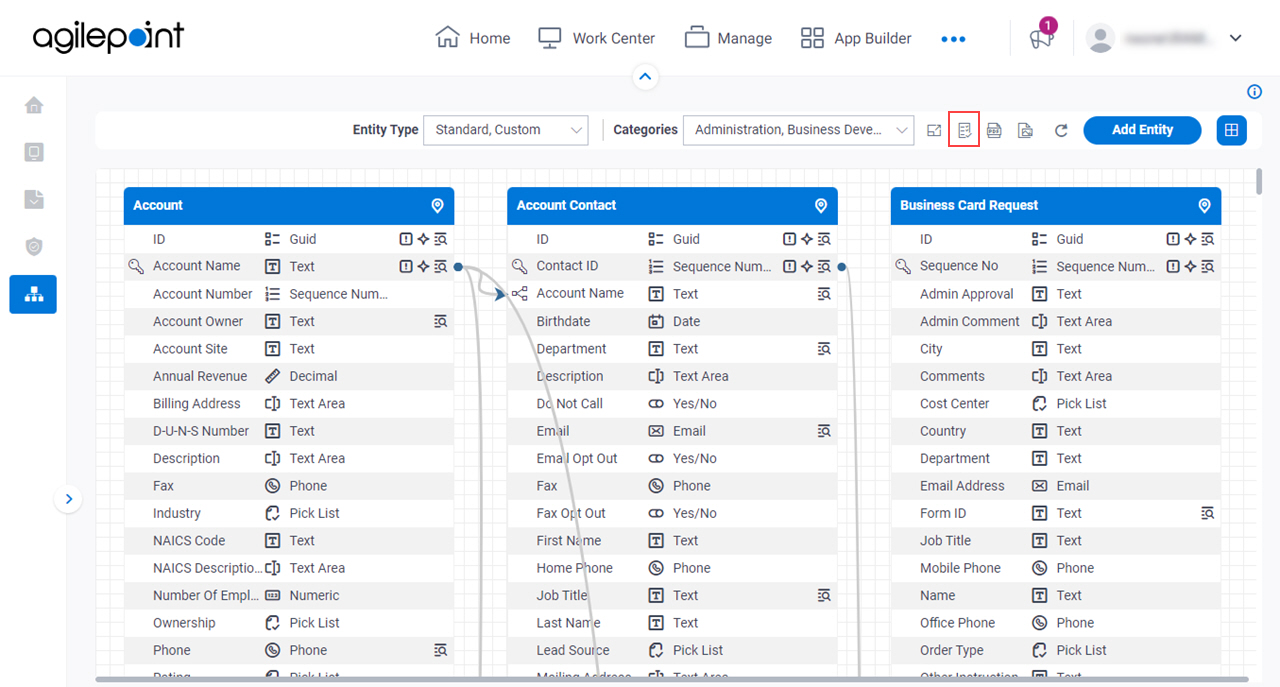Select the Cost Center field row
The image size is (1280, 687).
click(x=1056, y=404)
